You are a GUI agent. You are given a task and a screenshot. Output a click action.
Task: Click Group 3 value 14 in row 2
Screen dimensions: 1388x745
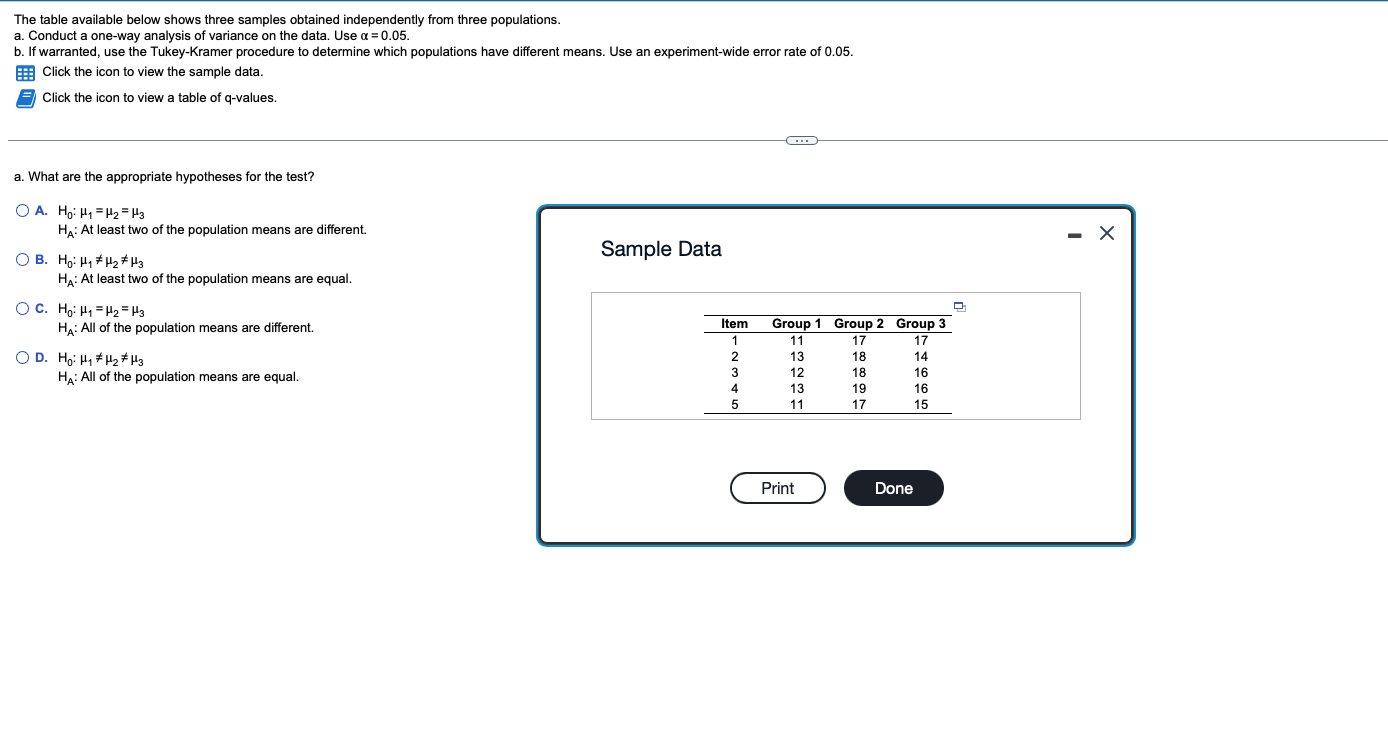(921, 357)
